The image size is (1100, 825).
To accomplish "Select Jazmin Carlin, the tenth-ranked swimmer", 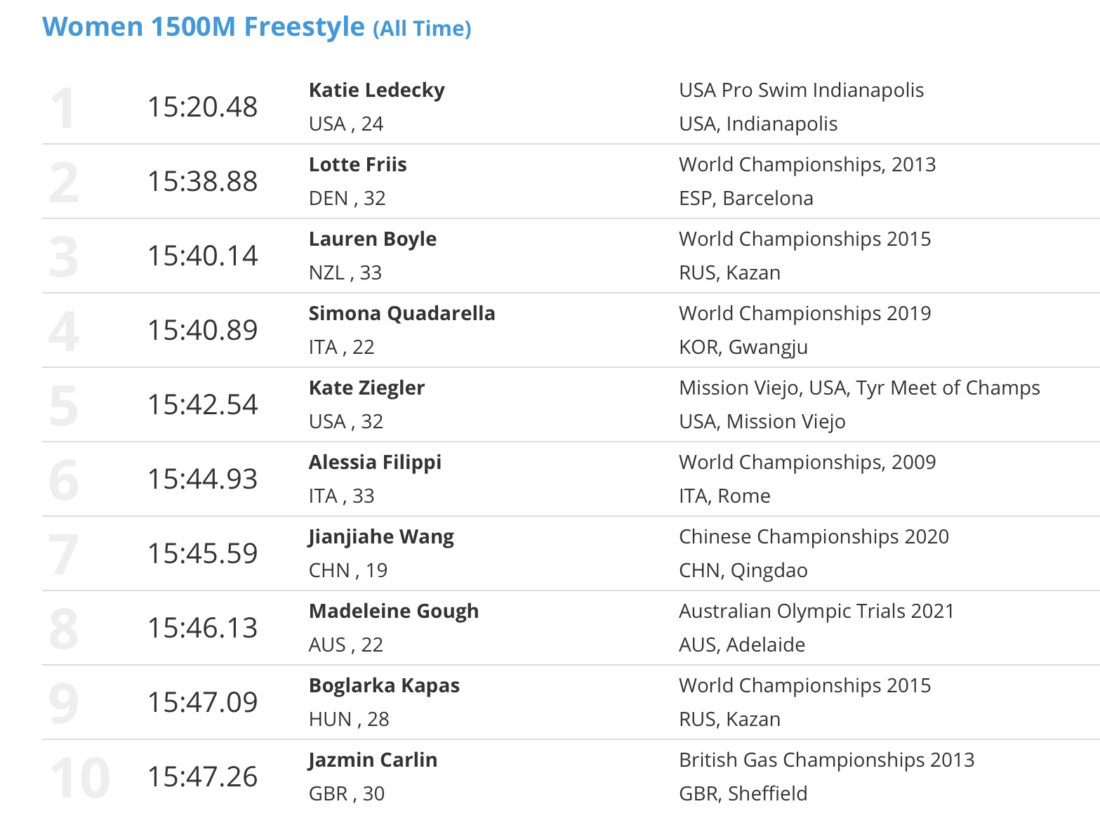I will [x=373, y=760].
